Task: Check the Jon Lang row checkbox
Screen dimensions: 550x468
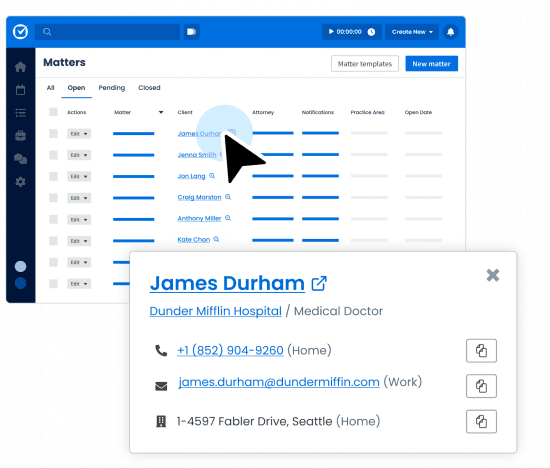Action: (53, 176)
